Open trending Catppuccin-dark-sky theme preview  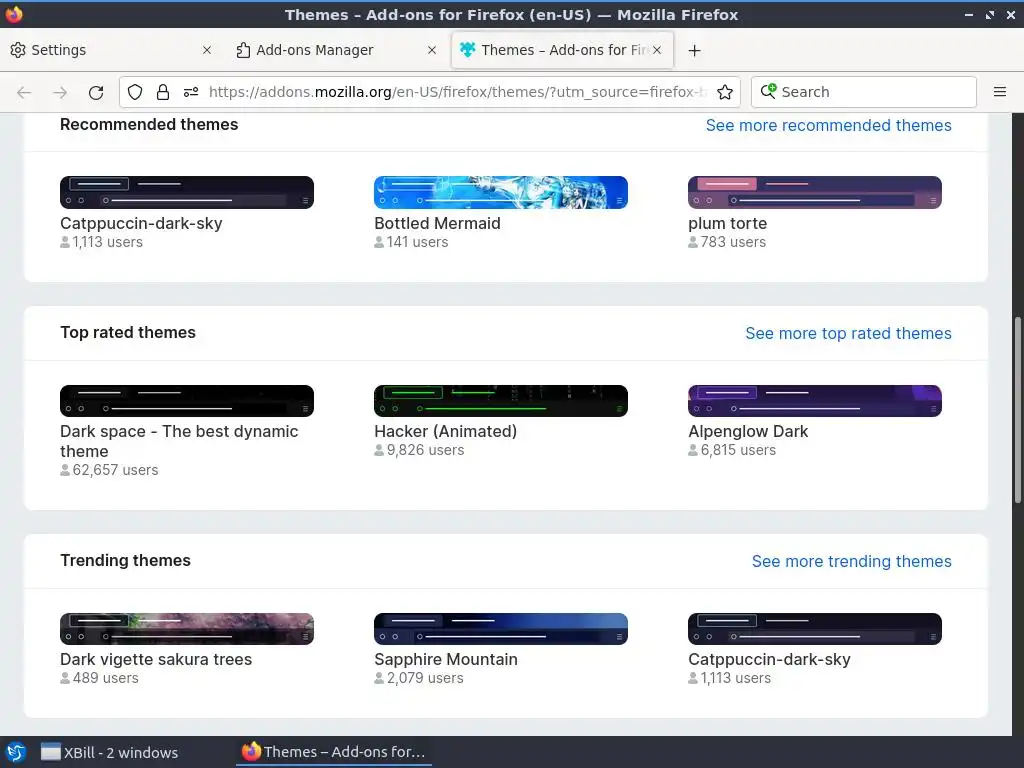(815, 629)
